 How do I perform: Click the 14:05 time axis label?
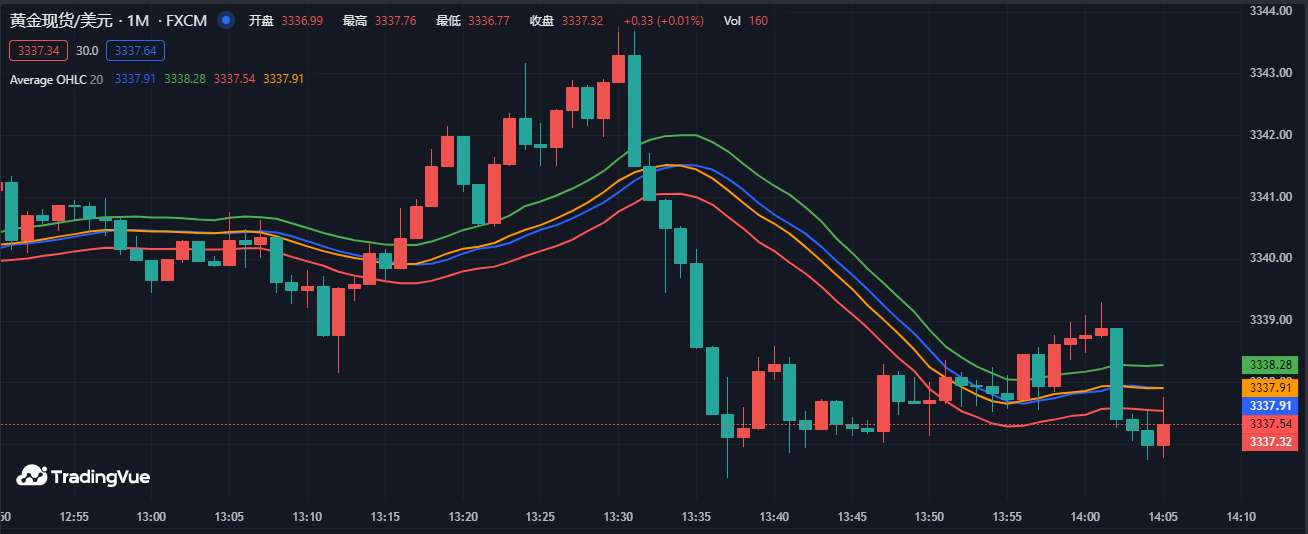coord(1162,517)
